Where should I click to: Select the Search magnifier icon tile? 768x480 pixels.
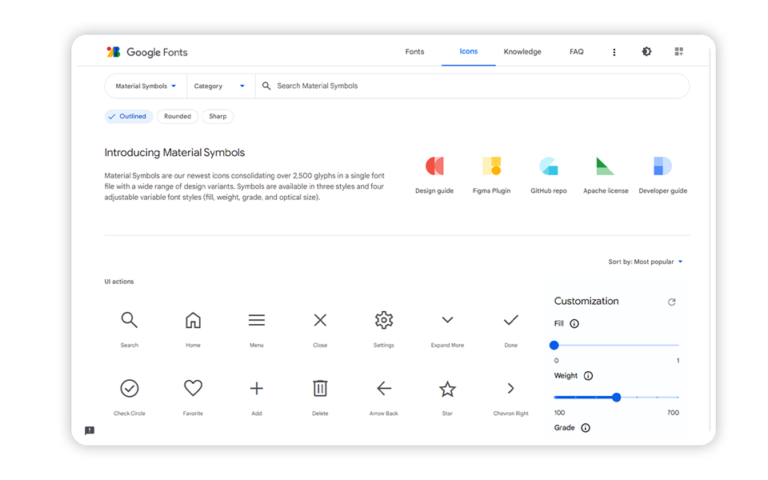tap(129, 328)
